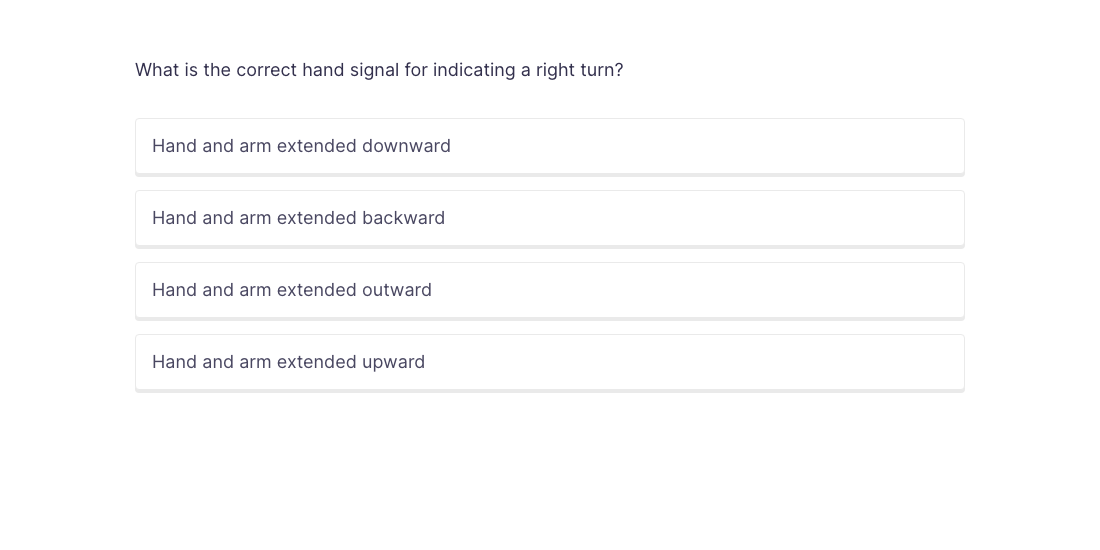Image resolution: width=1100 pixels, height=550 pixels.
Task: Choose "Hand and arm extended backward" option
Action: (549, 218)
